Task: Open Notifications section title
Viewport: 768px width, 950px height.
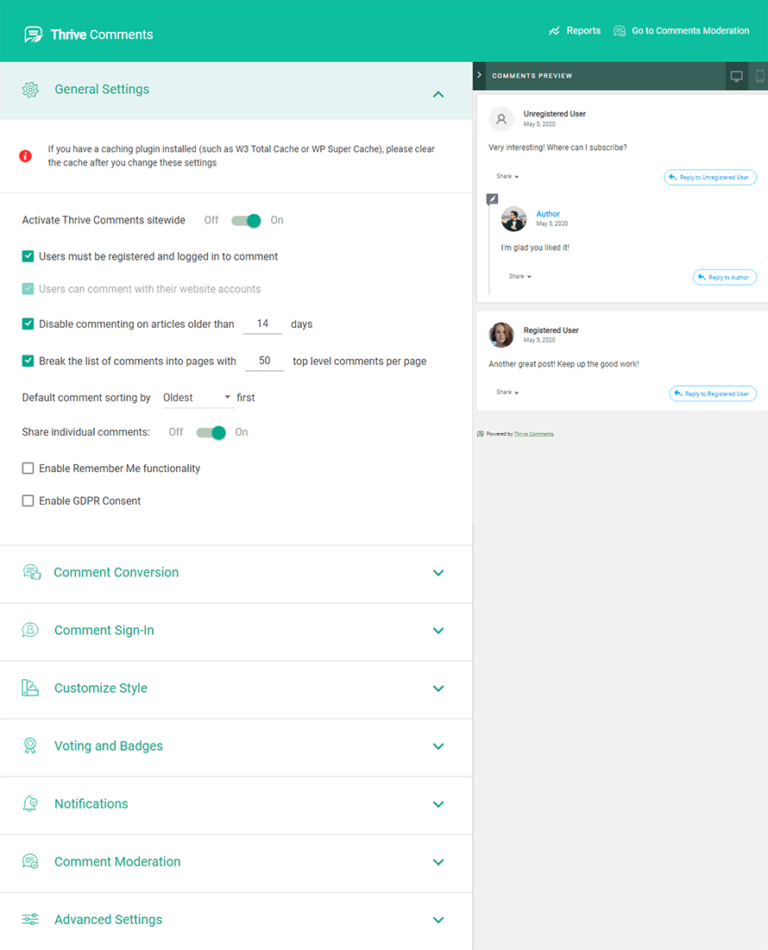Action: point(91,804)
